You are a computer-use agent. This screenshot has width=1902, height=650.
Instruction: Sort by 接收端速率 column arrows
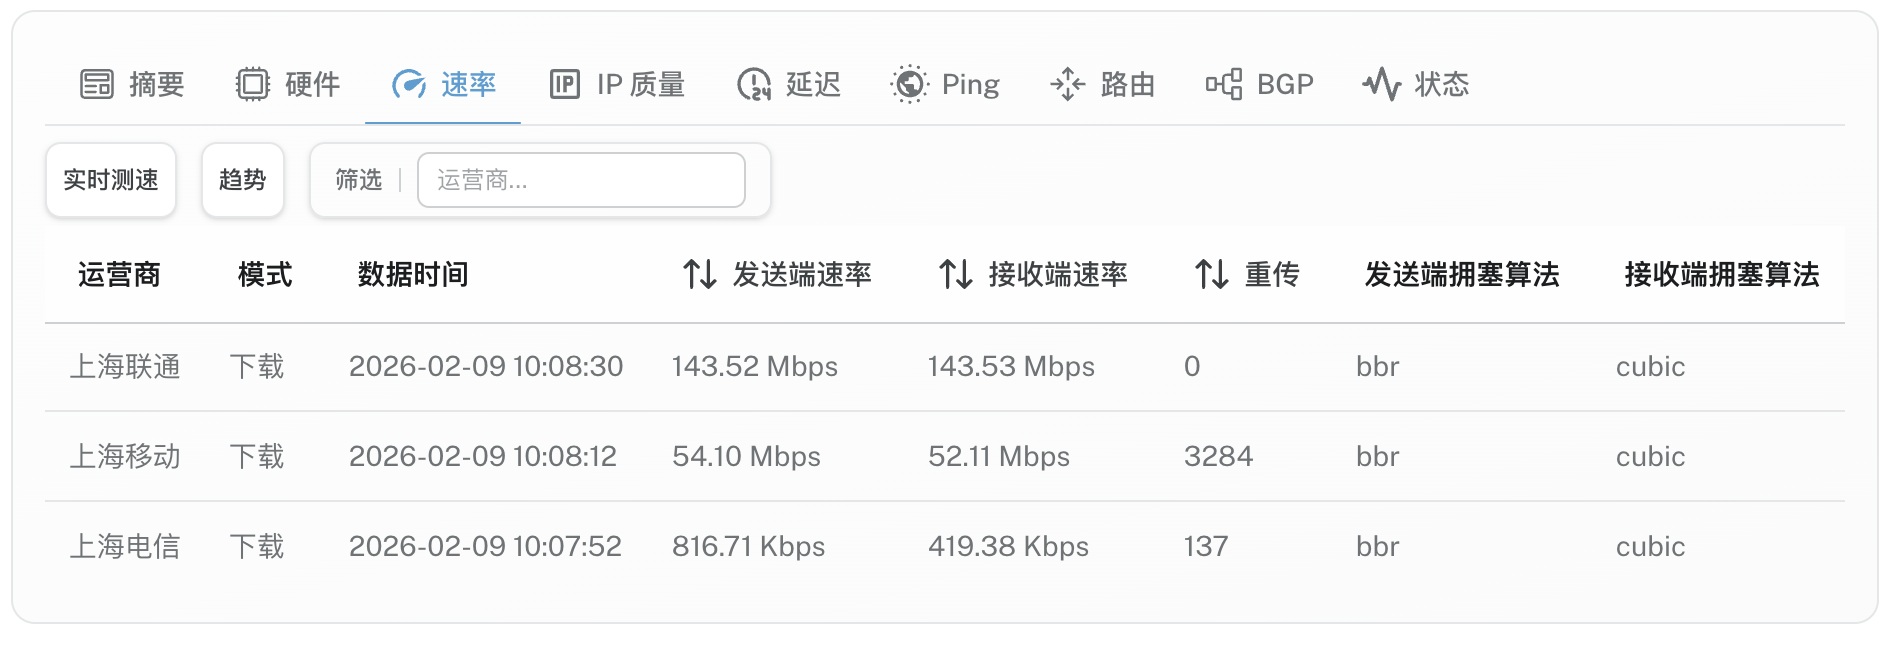[x=956, y=274]
